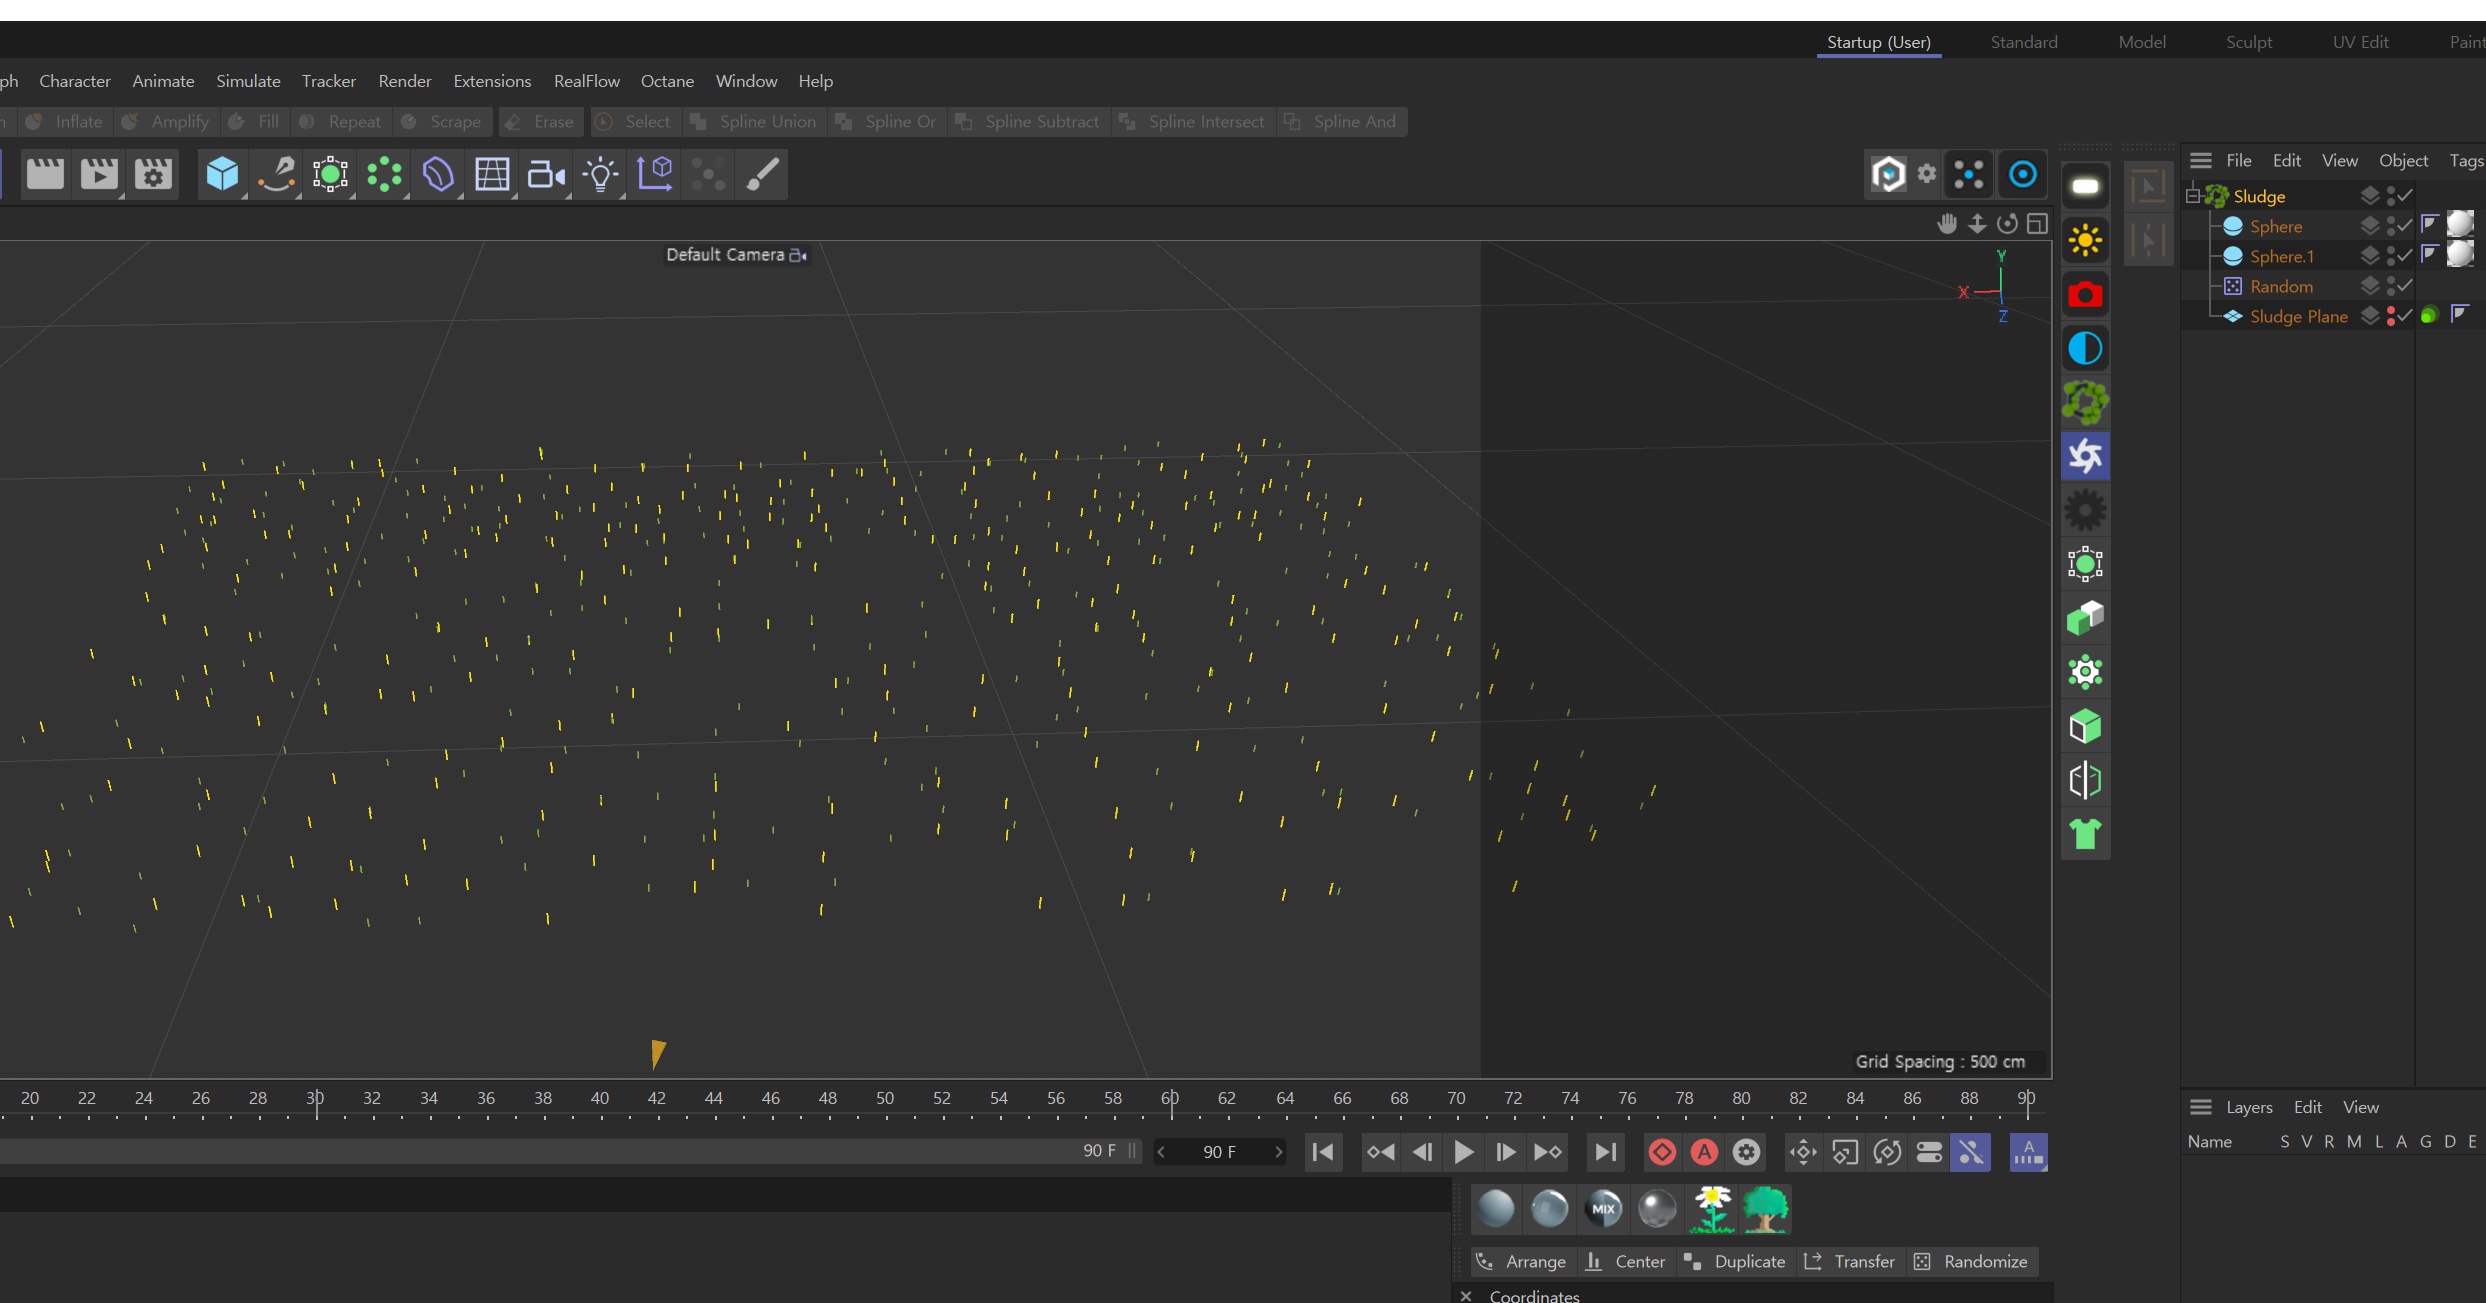2486x1303 pixels.
Task: Click the Record Active Objects button
Action: (x=1662, y=1152)
